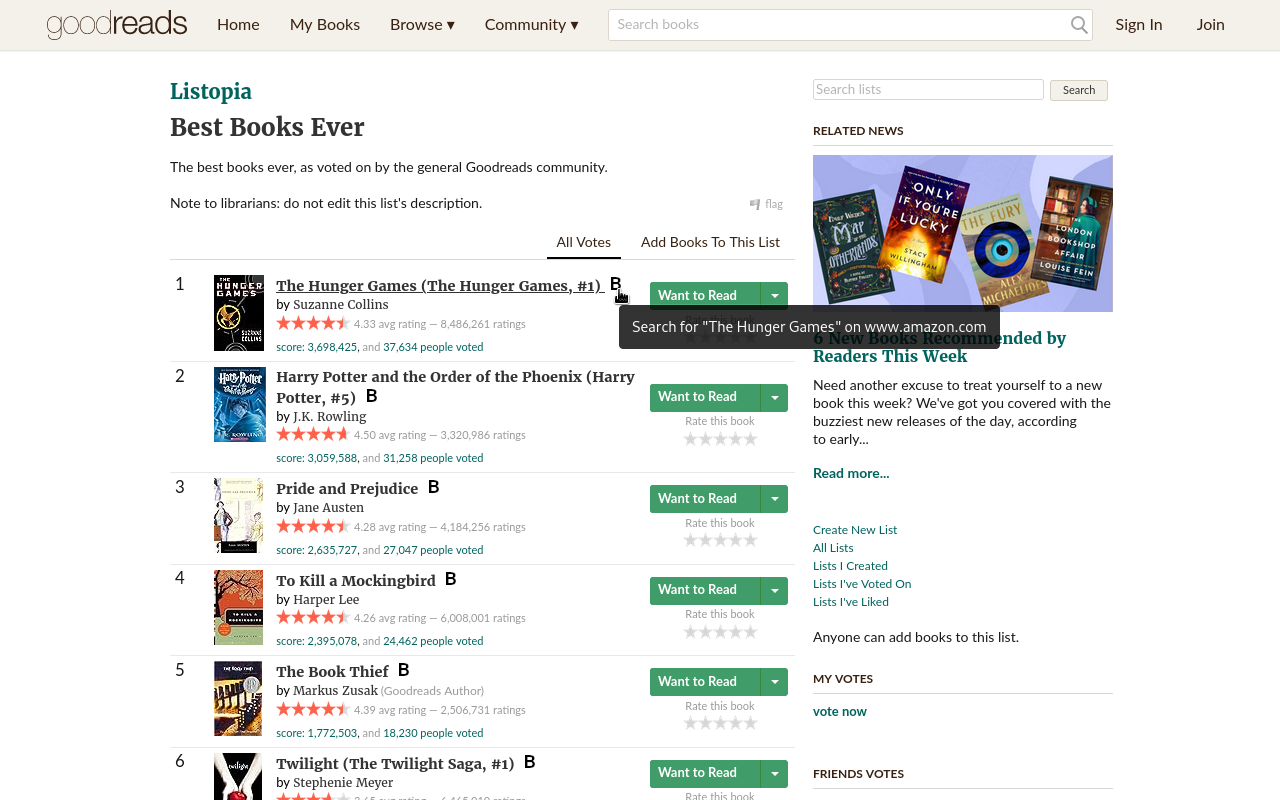Click the B icon beside The Book Thief
1280x800 pixels.
[401, 670]
